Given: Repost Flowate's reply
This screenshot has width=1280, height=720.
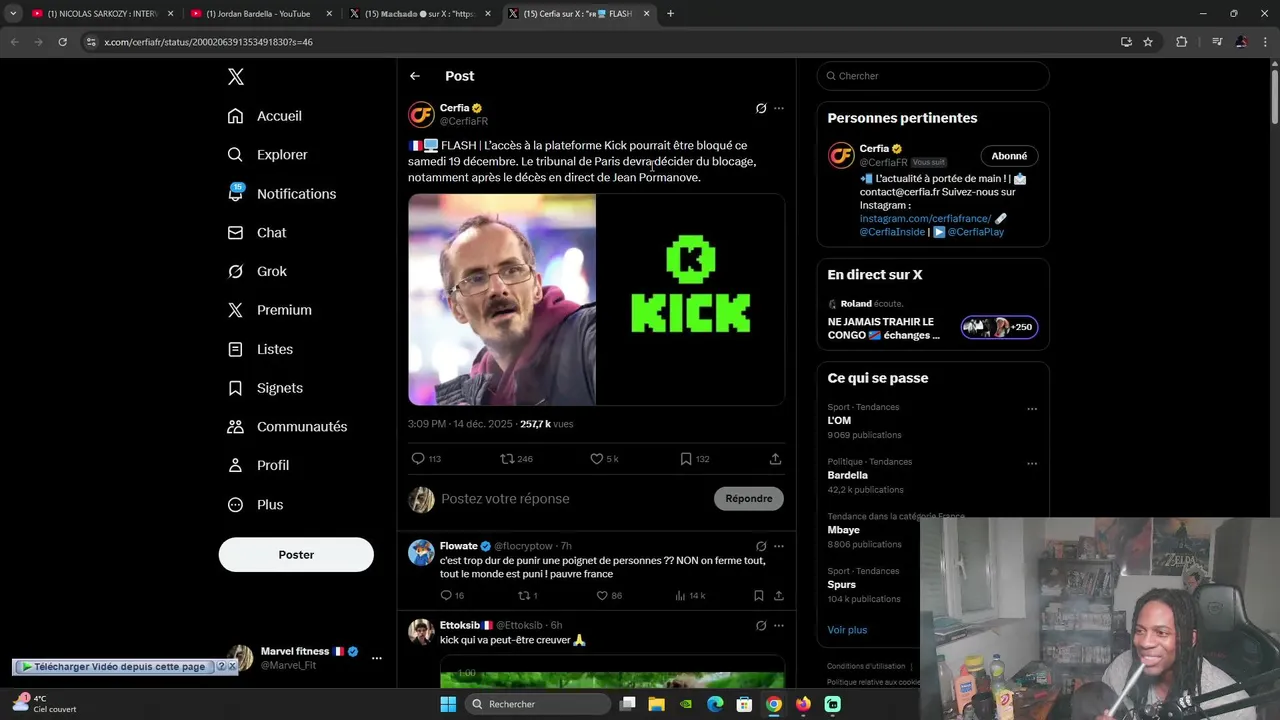Looking at the screenshot, I should 527,596.
